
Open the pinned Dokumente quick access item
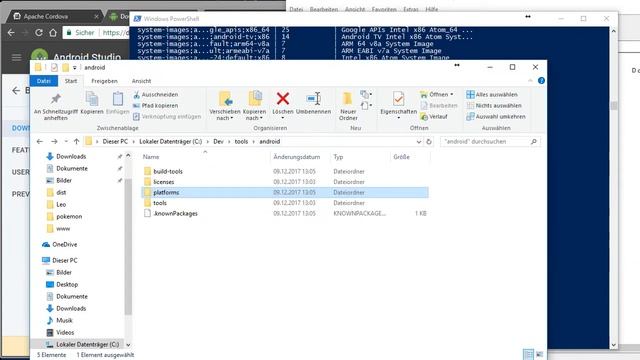coord(71,168)
